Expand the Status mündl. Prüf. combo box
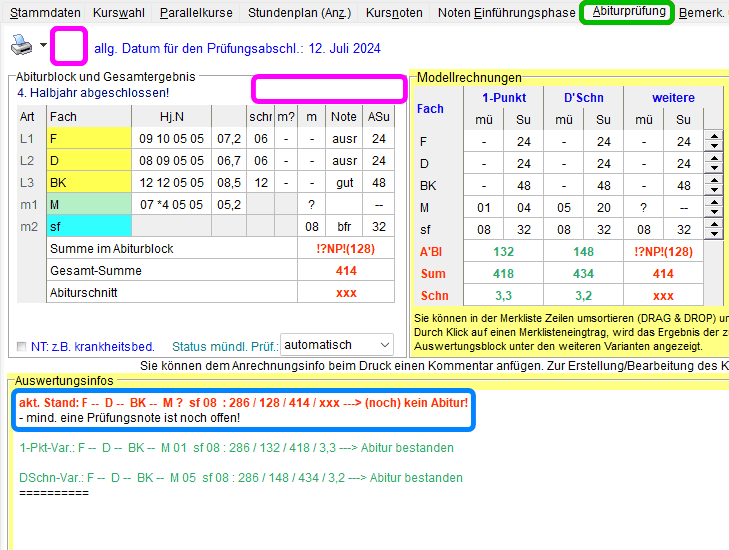 385,345
